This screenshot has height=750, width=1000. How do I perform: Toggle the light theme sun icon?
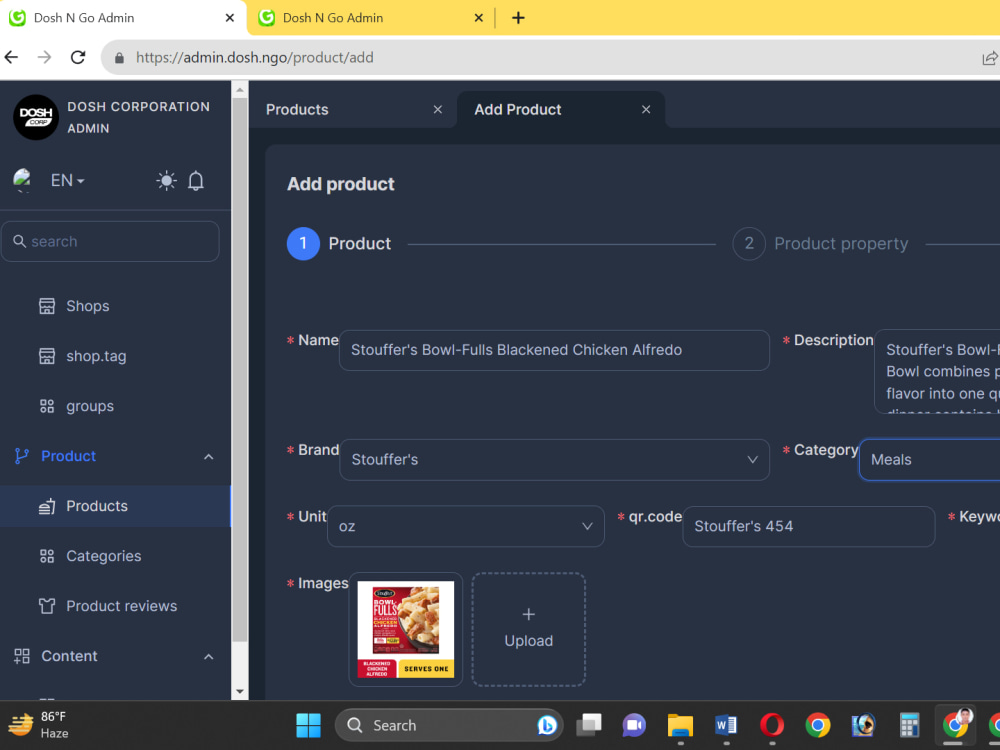tap(166, 180)
